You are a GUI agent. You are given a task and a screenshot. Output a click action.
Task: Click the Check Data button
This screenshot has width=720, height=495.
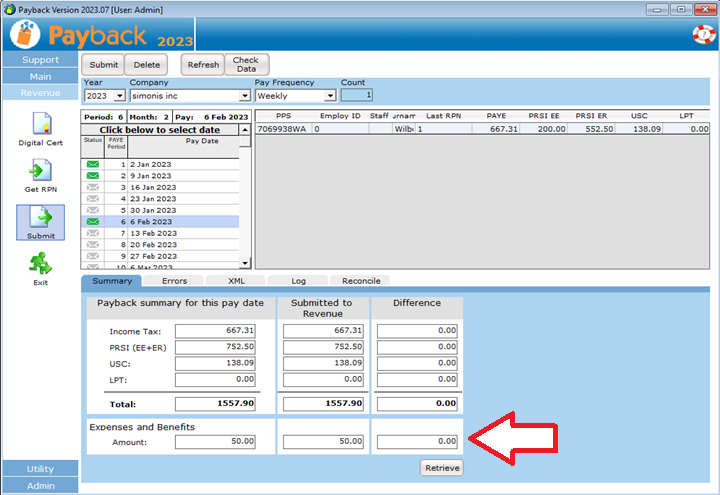coord(246,65)
